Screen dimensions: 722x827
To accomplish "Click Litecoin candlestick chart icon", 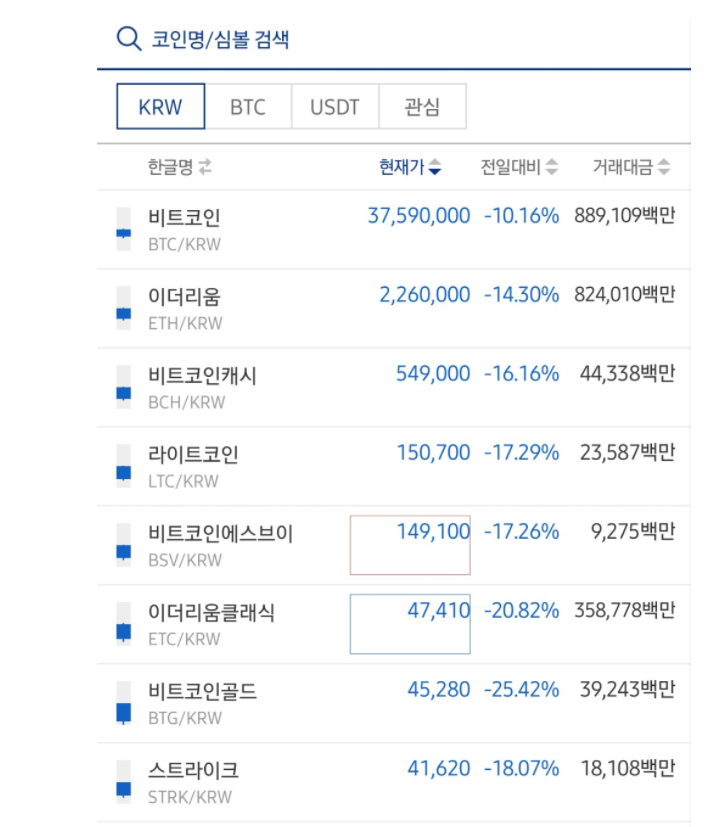I will [123, 466].
